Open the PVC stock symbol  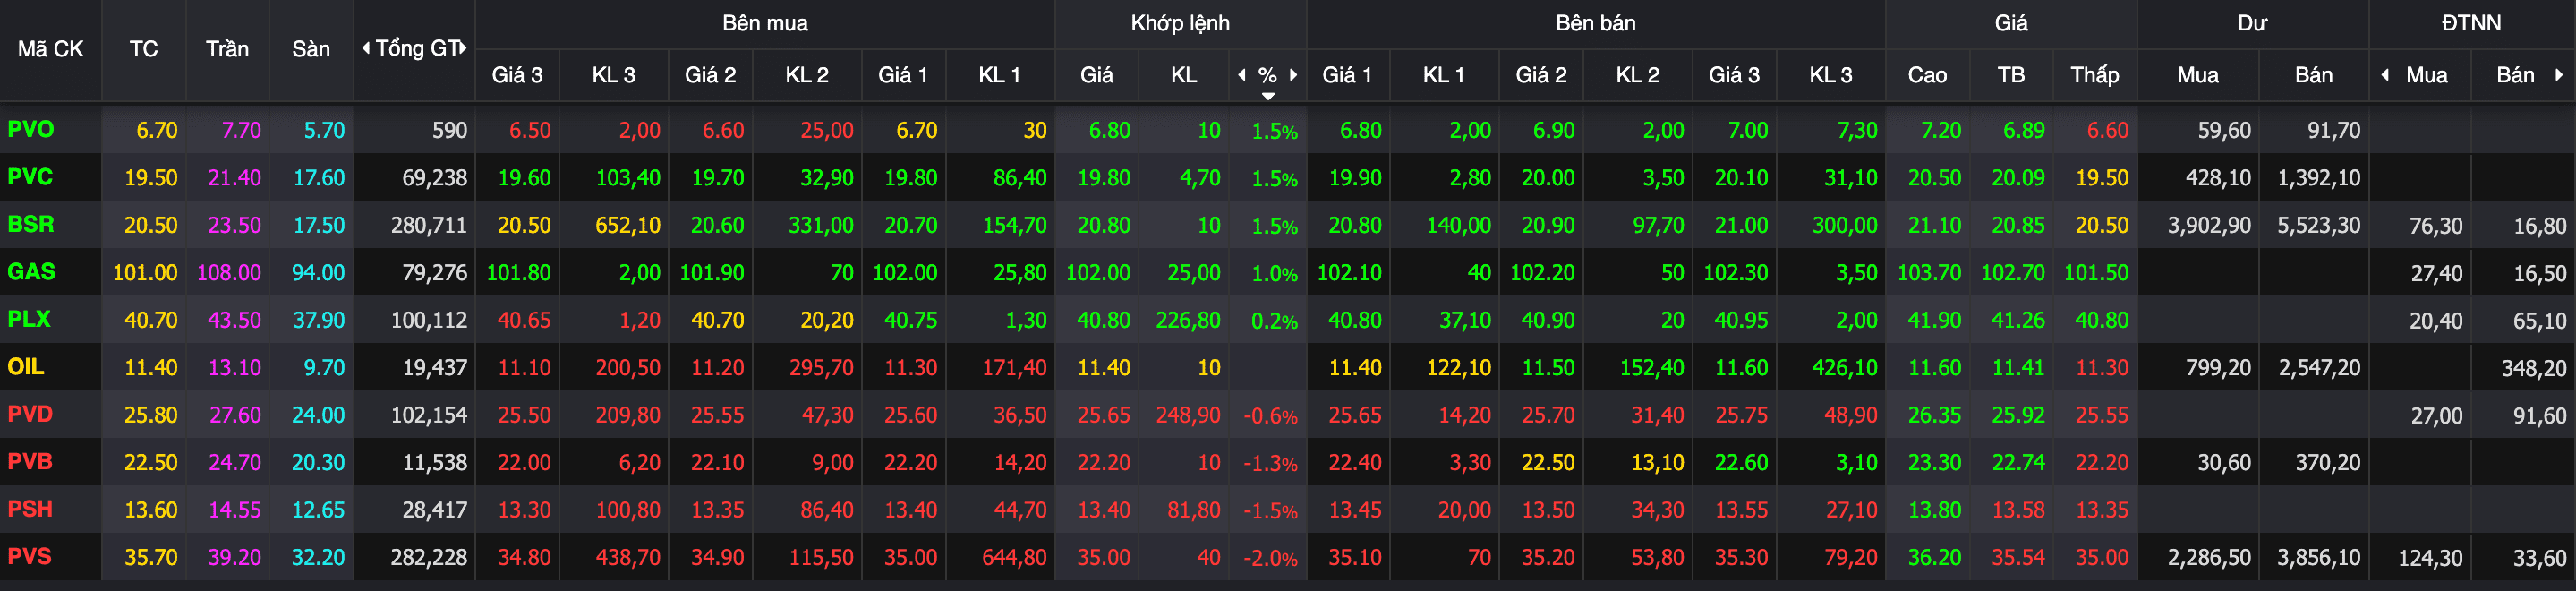click(30, 177)
